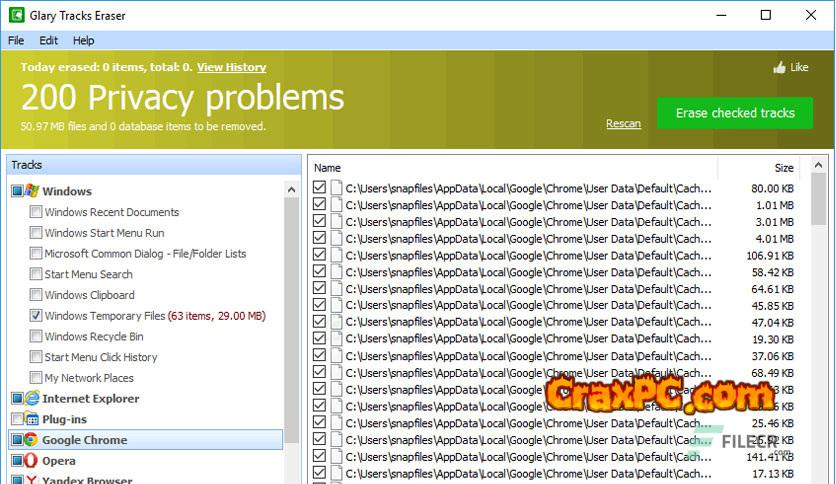This screenshot has width=836, height=484.
Task: Click the file icon of first listed cache file
Action: [x=337, y=188]
